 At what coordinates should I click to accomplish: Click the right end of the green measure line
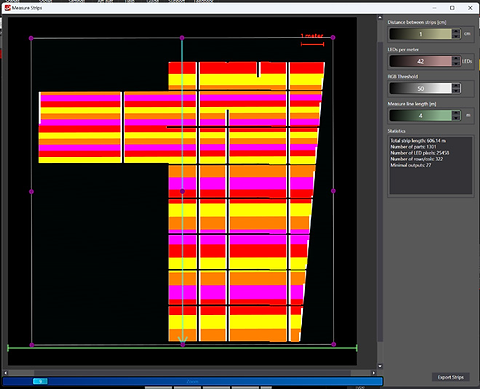357,348
